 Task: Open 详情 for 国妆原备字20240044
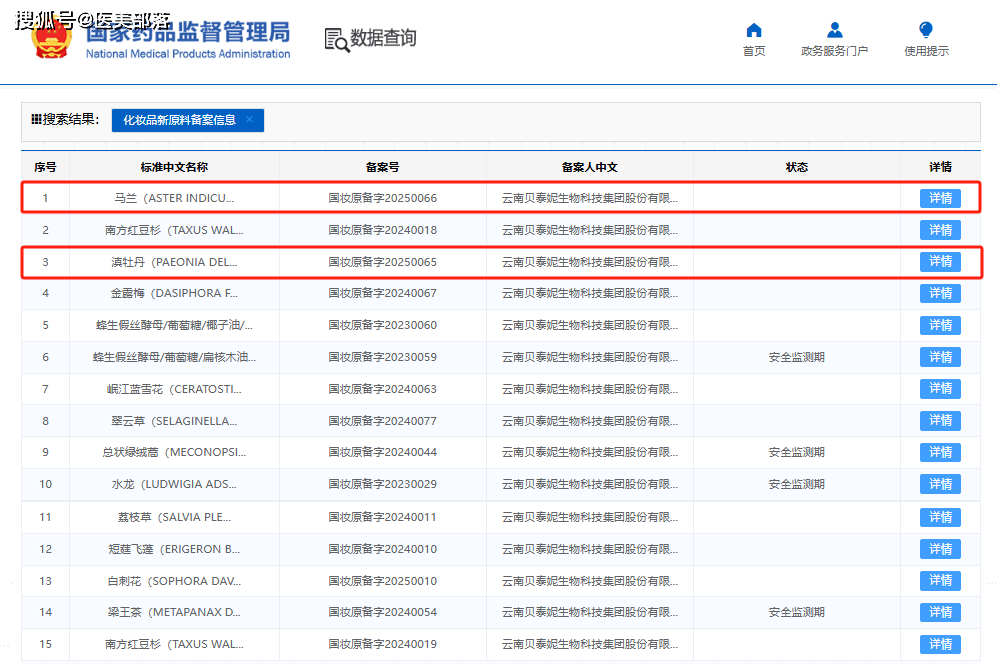click(940, 452)
